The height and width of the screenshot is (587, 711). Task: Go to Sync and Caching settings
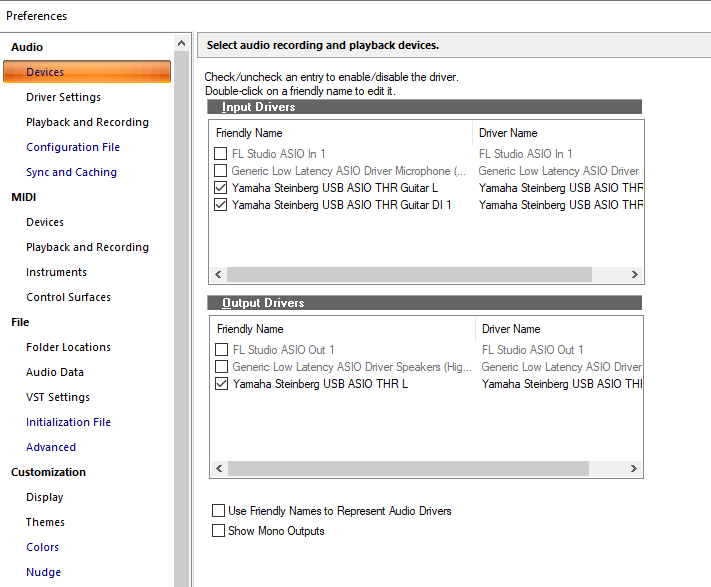tap(71, 172)
